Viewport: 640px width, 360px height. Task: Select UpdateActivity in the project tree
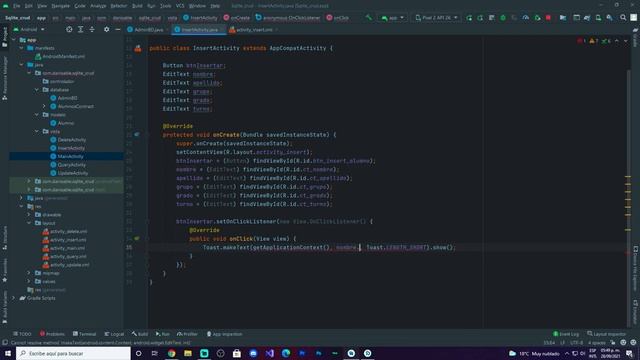(x=69, y=173)
